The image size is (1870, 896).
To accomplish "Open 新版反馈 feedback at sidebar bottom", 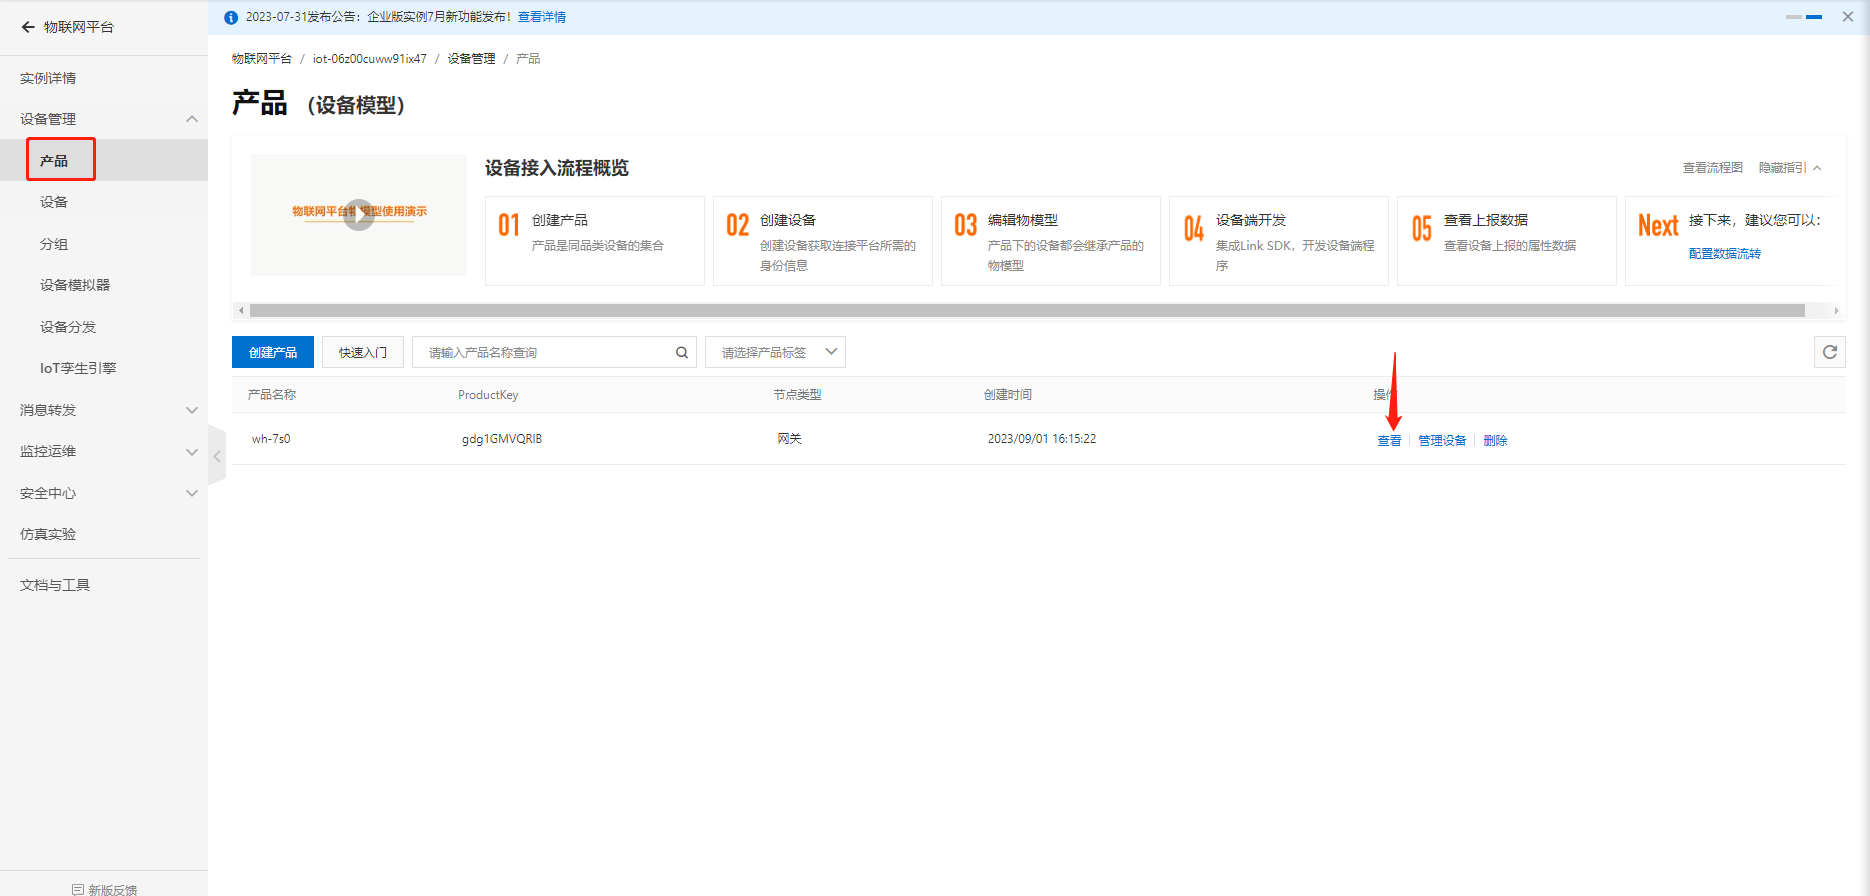I will pyautogui.click(x=104, y=889).
